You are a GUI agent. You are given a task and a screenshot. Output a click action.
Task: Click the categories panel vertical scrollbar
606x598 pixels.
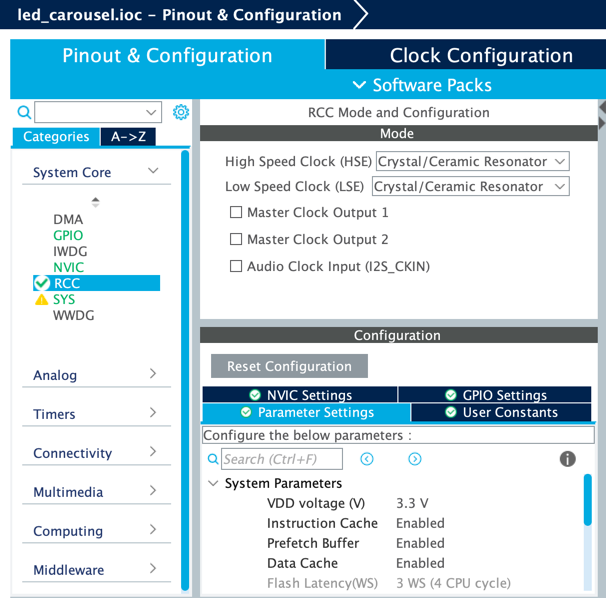click(x=185, y=370)
